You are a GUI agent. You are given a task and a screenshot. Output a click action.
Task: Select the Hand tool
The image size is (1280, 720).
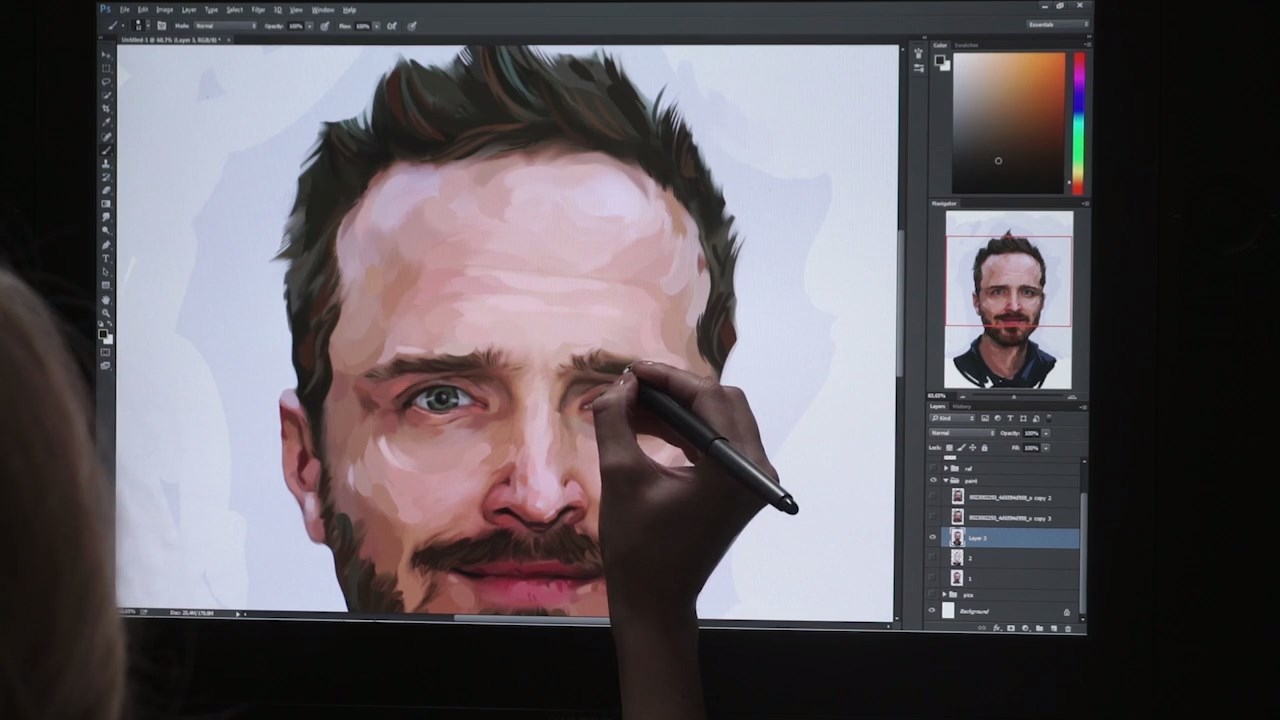(x=106, y=299)
